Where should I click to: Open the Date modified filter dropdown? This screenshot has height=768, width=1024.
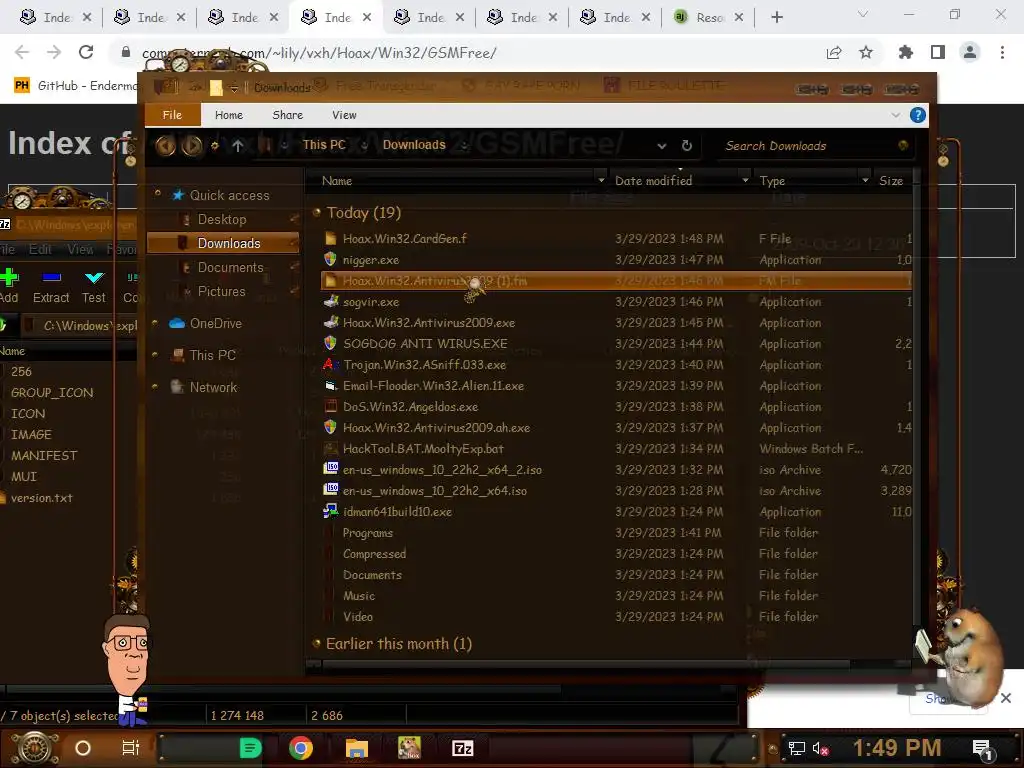point(745,180)
